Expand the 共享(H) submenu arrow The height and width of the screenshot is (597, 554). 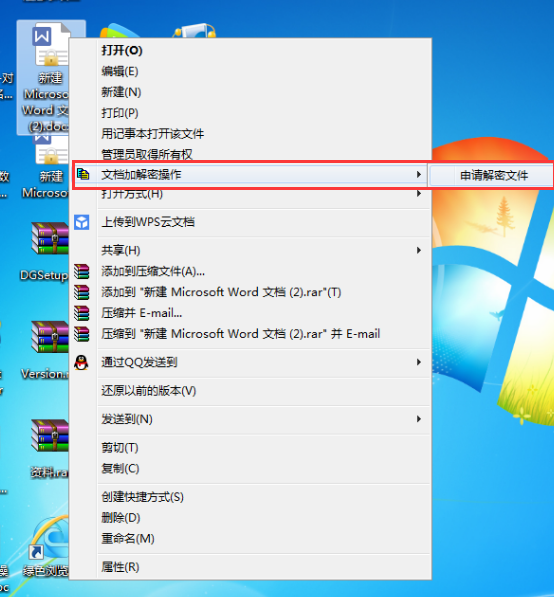click(x=419, y=251)
